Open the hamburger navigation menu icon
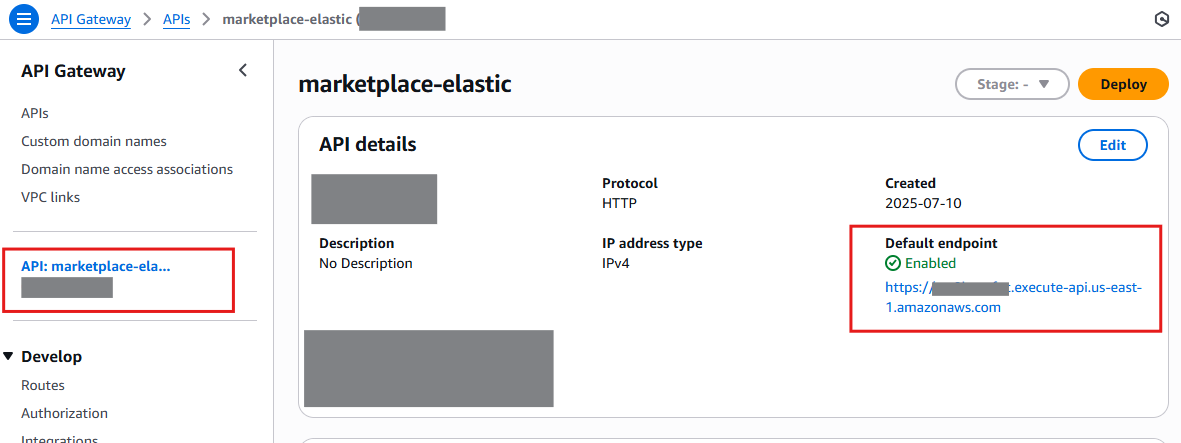 [24, 19]
